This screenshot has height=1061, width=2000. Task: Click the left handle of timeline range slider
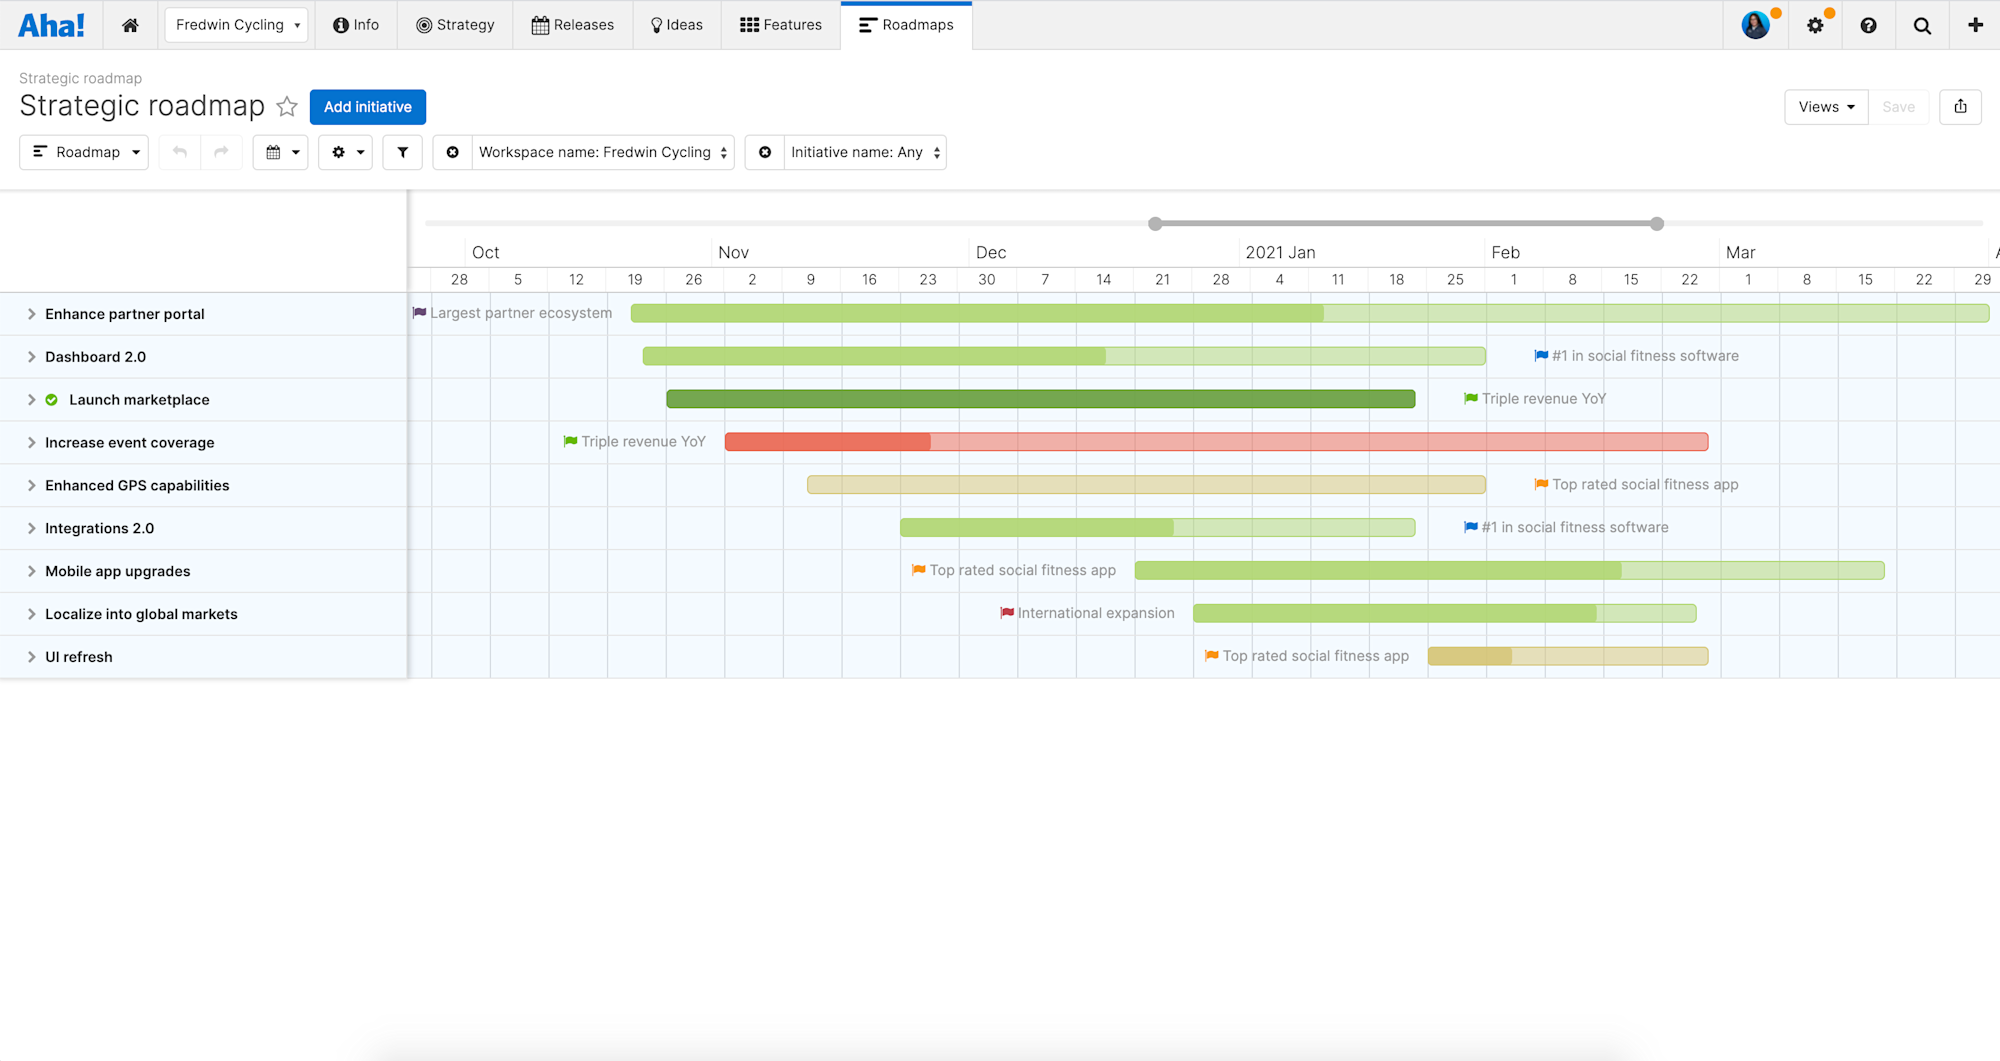click(1155, 224)
